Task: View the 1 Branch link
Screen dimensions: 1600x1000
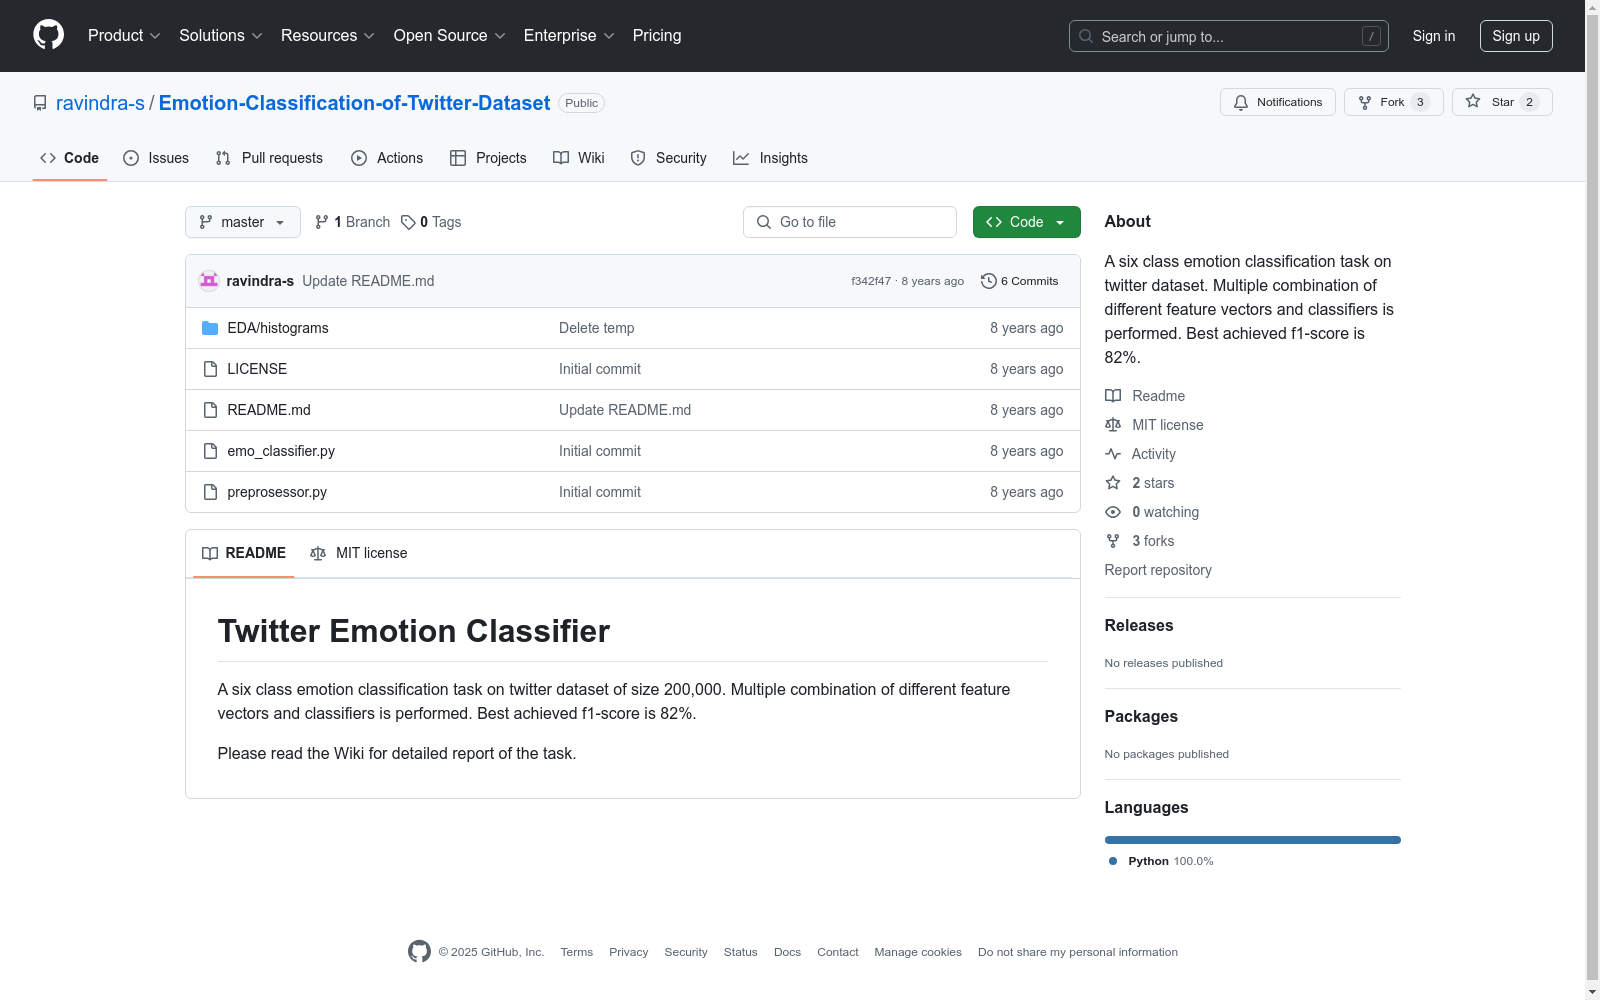Action: pos(352,222)
